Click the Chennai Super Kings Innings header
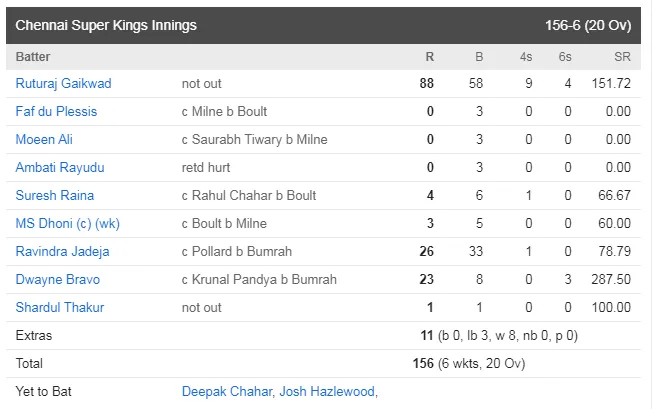Screen dimensions: 653x409 click(106, 25)
